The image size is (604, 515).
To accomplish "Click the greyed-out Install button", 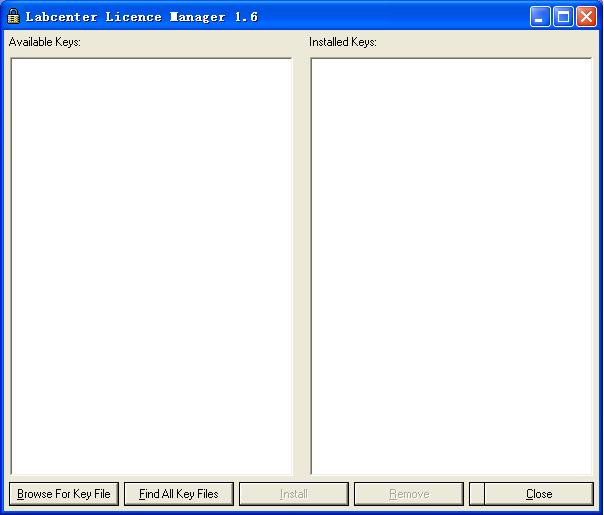I will (x=294, y=494).
